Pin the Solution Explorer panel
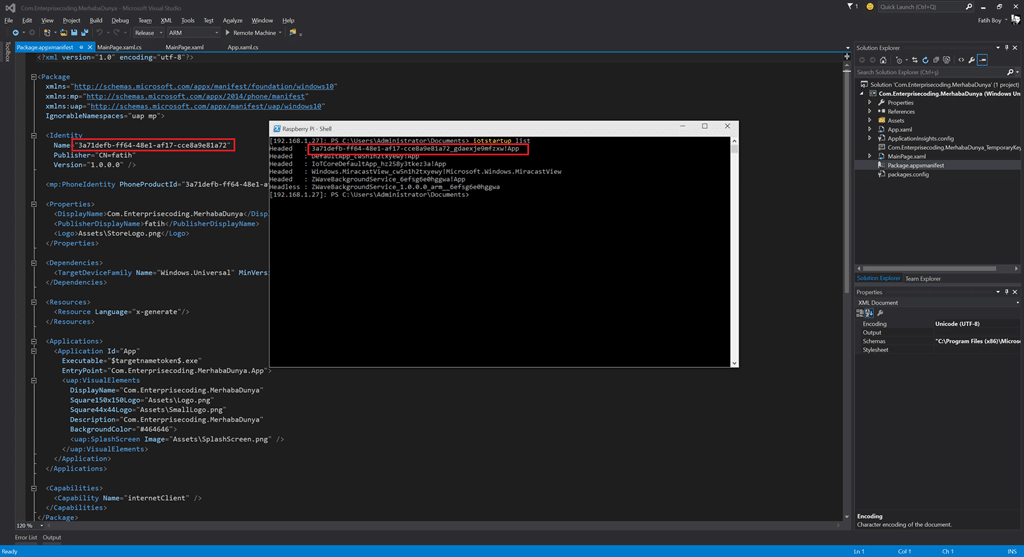The width and height of the screenshot is (1024, 557). tap(1006, 48)
